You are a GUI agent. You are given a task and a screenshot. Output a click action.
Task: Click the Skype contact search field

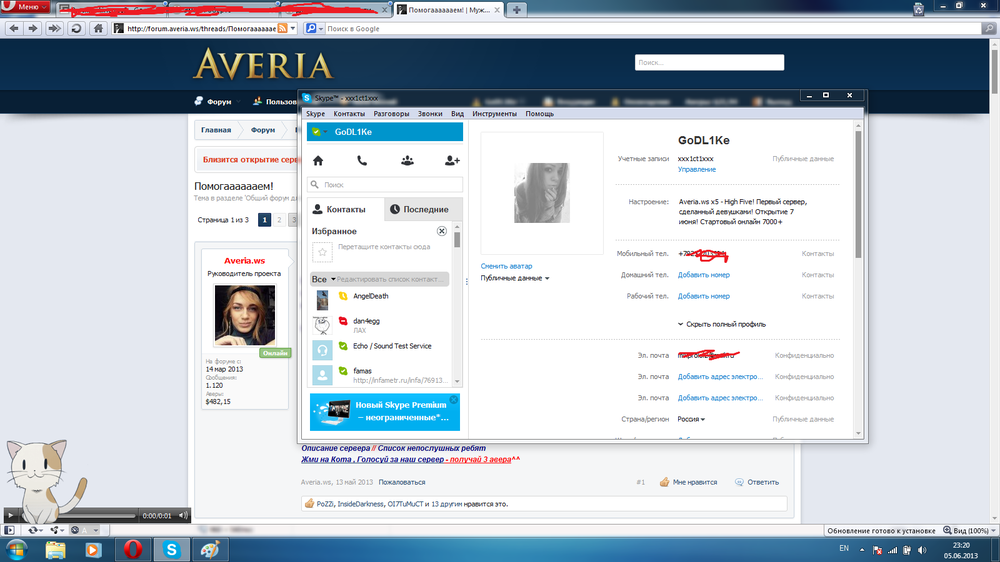click(385, 185)
